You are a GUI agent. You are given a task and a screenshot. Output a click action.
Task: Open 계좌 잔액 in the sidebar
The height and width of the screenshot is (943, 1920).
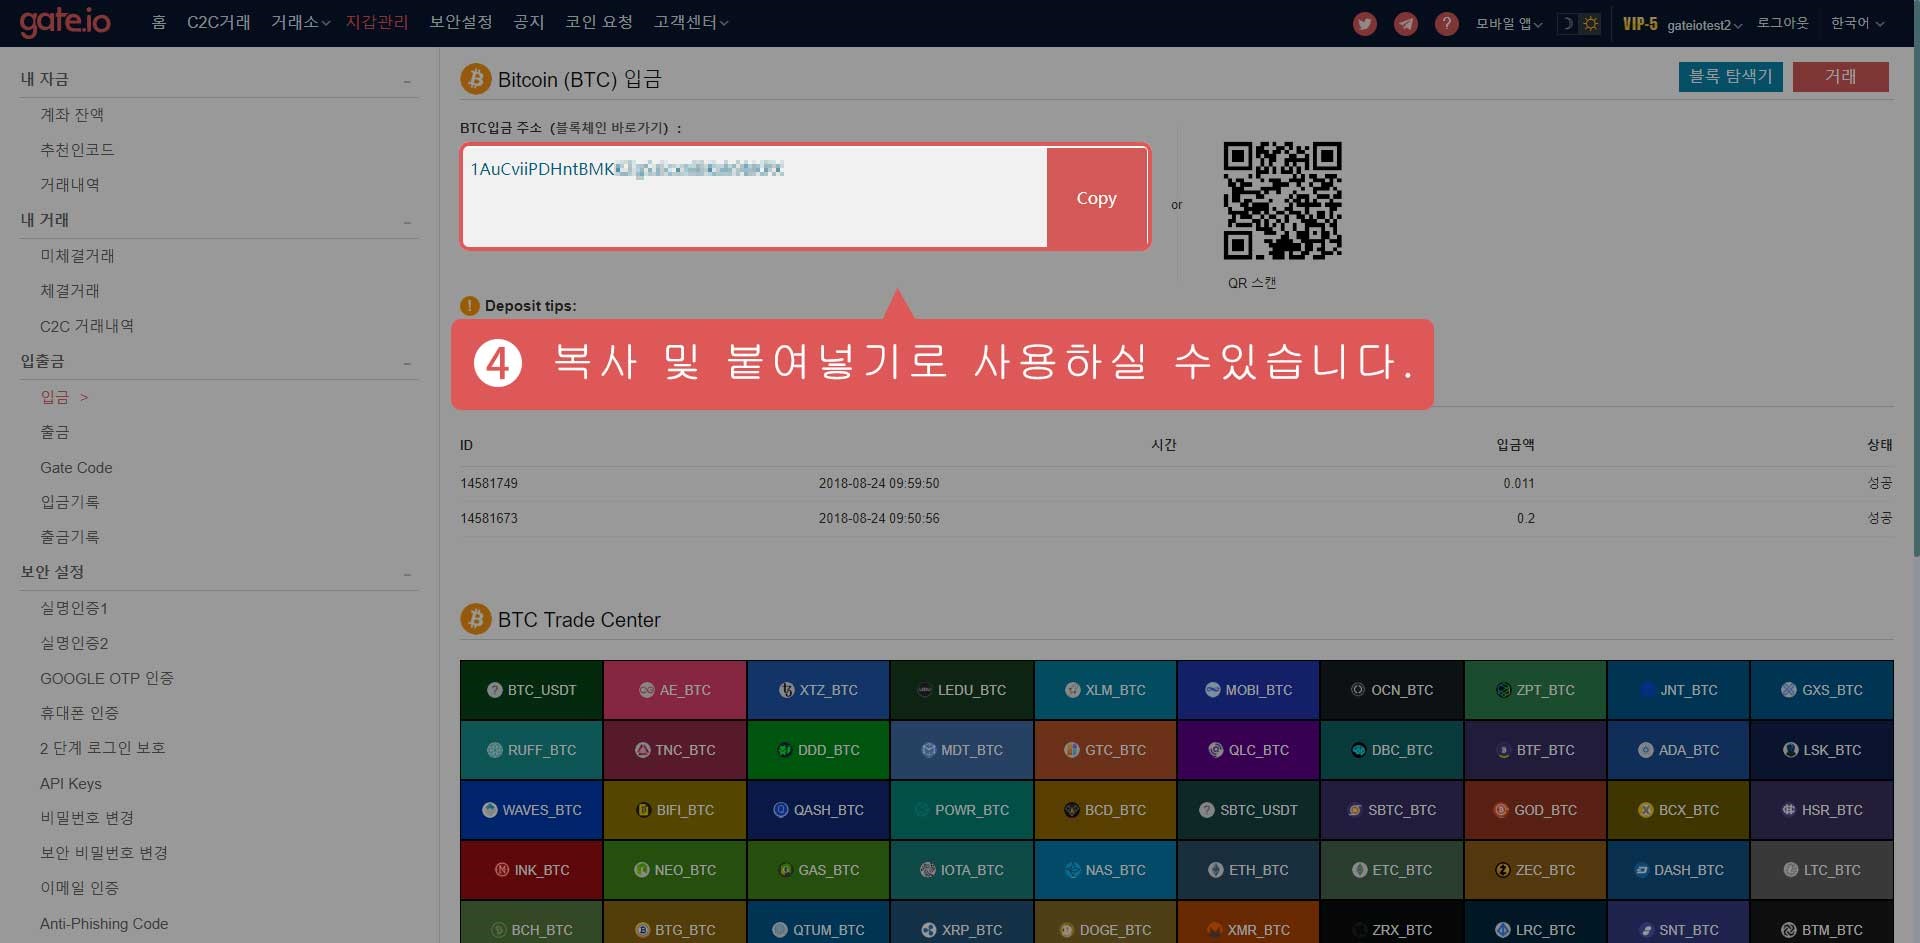point(72,115)
